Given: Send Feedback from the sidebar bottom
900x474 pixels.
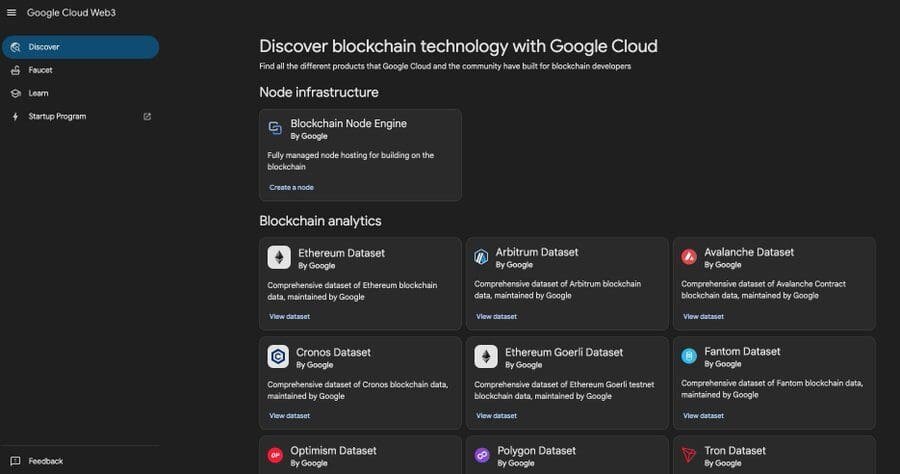Looking at the screenshot, I should (x=45, y=461).
